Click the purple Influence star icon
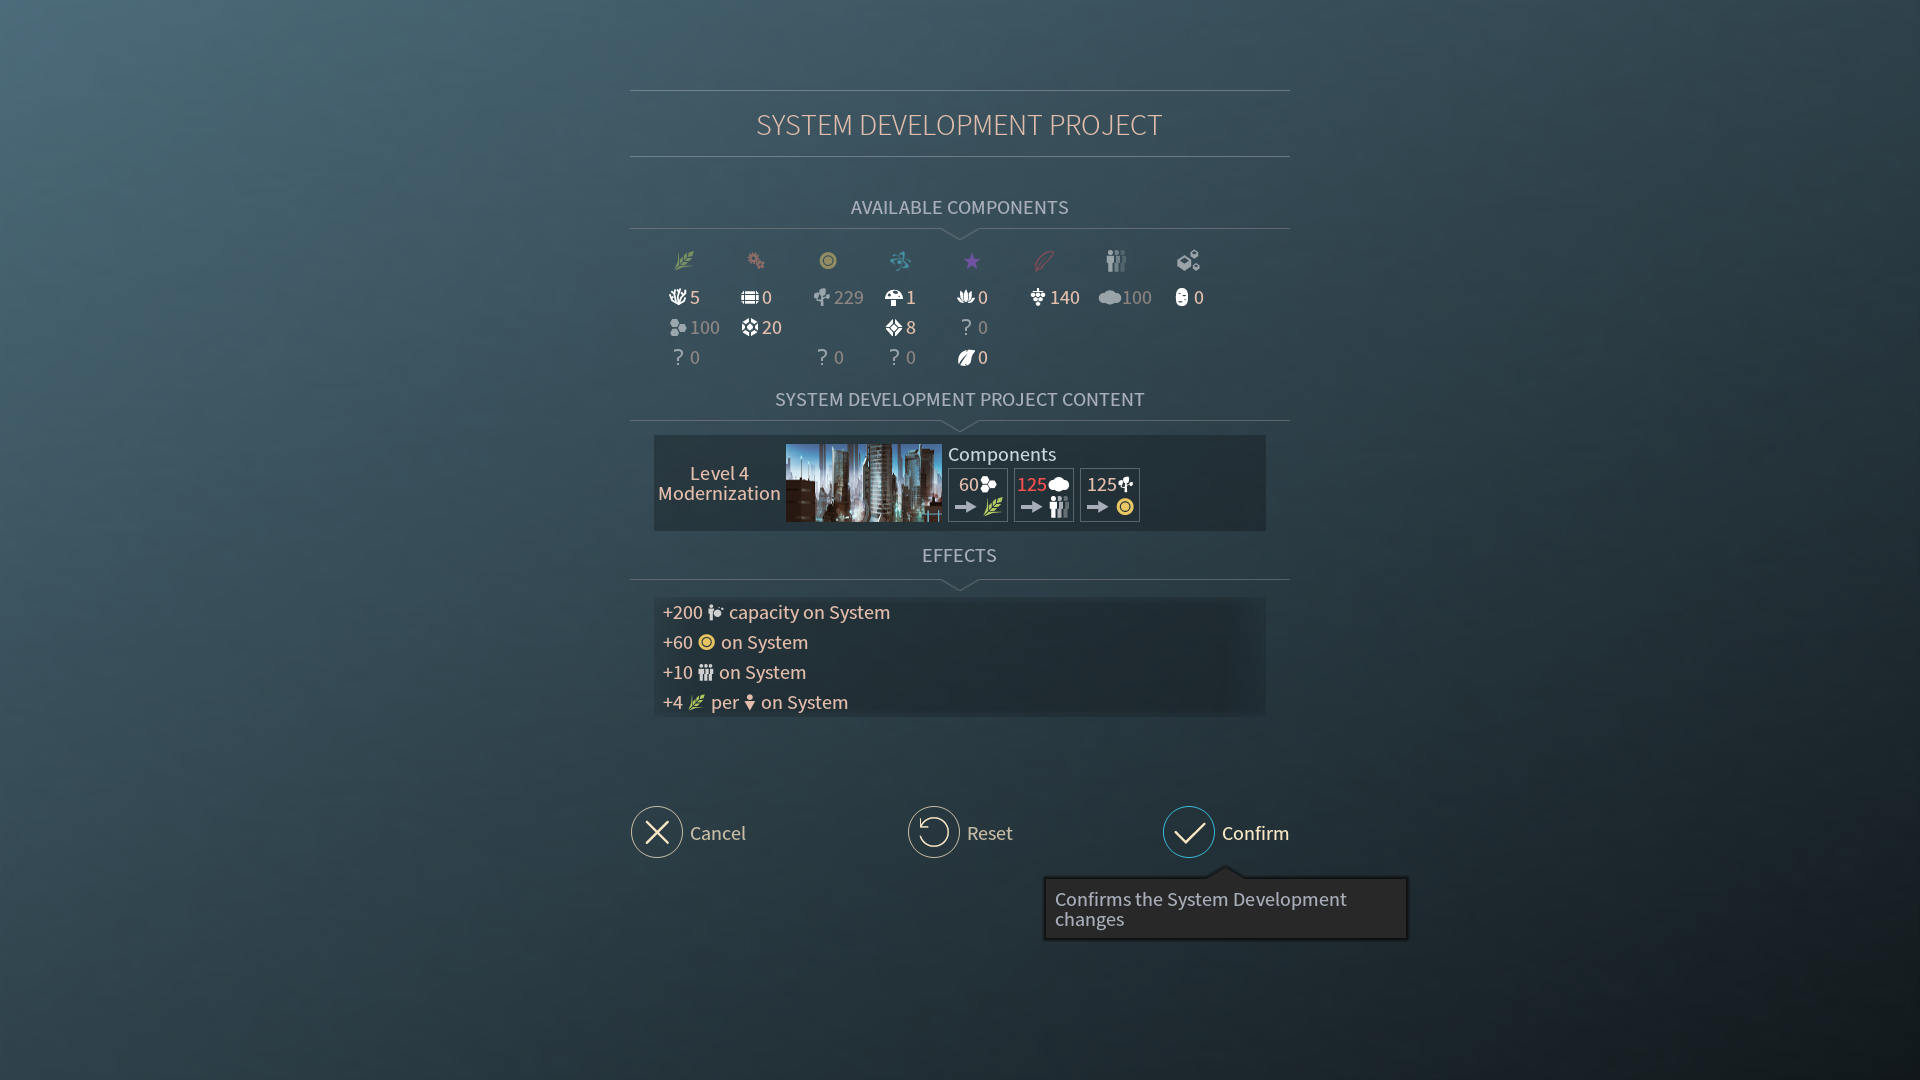The width and height of the screenshot is (1920, 1080). click(972, 261)
